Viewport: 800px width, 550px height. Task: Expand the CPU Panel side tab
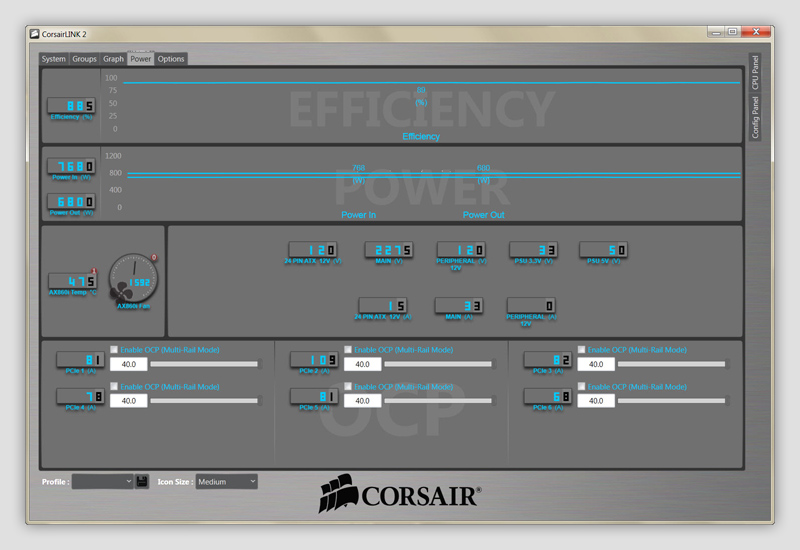tap(755, 72)
